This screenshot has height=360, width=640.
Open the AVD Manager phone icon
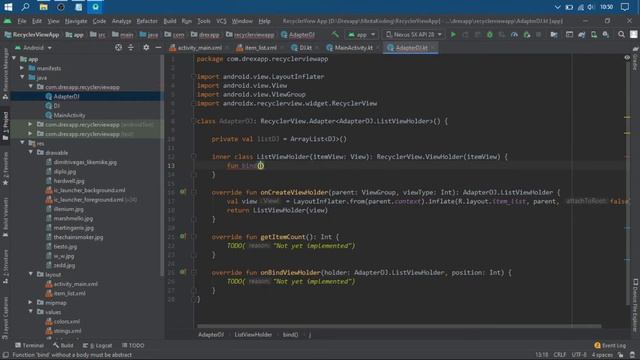(x=594, y=35)
